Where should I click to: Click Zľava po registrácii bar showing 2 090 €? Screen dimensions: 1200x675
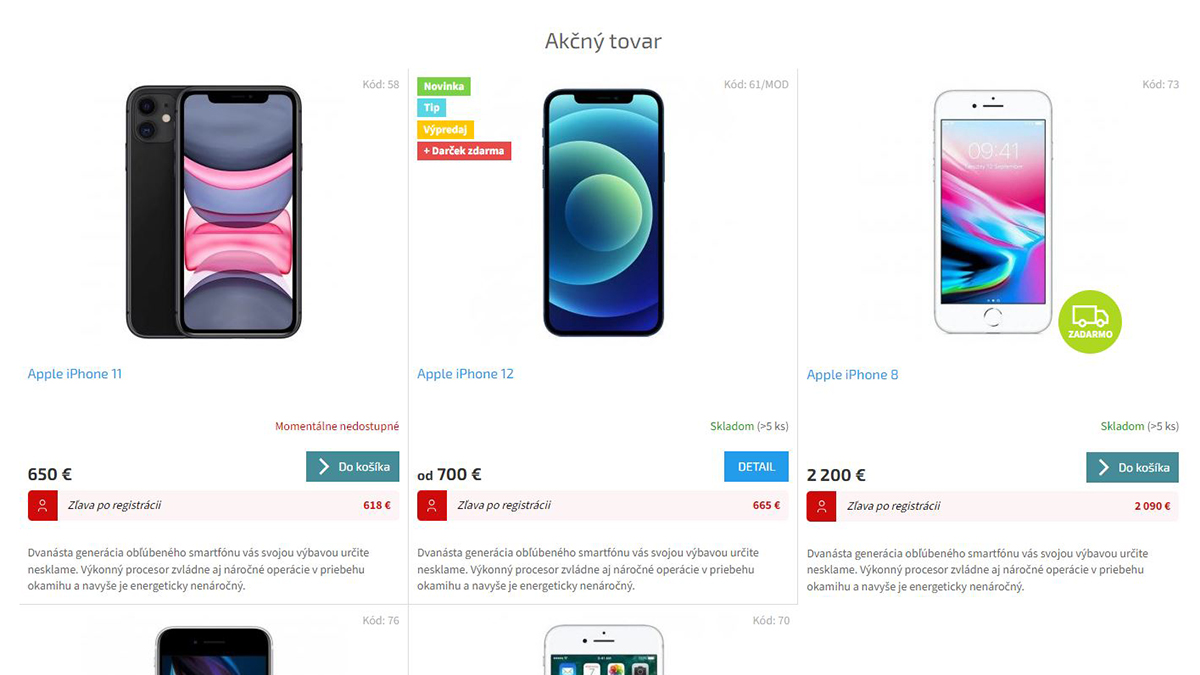[x=993, y=506]
